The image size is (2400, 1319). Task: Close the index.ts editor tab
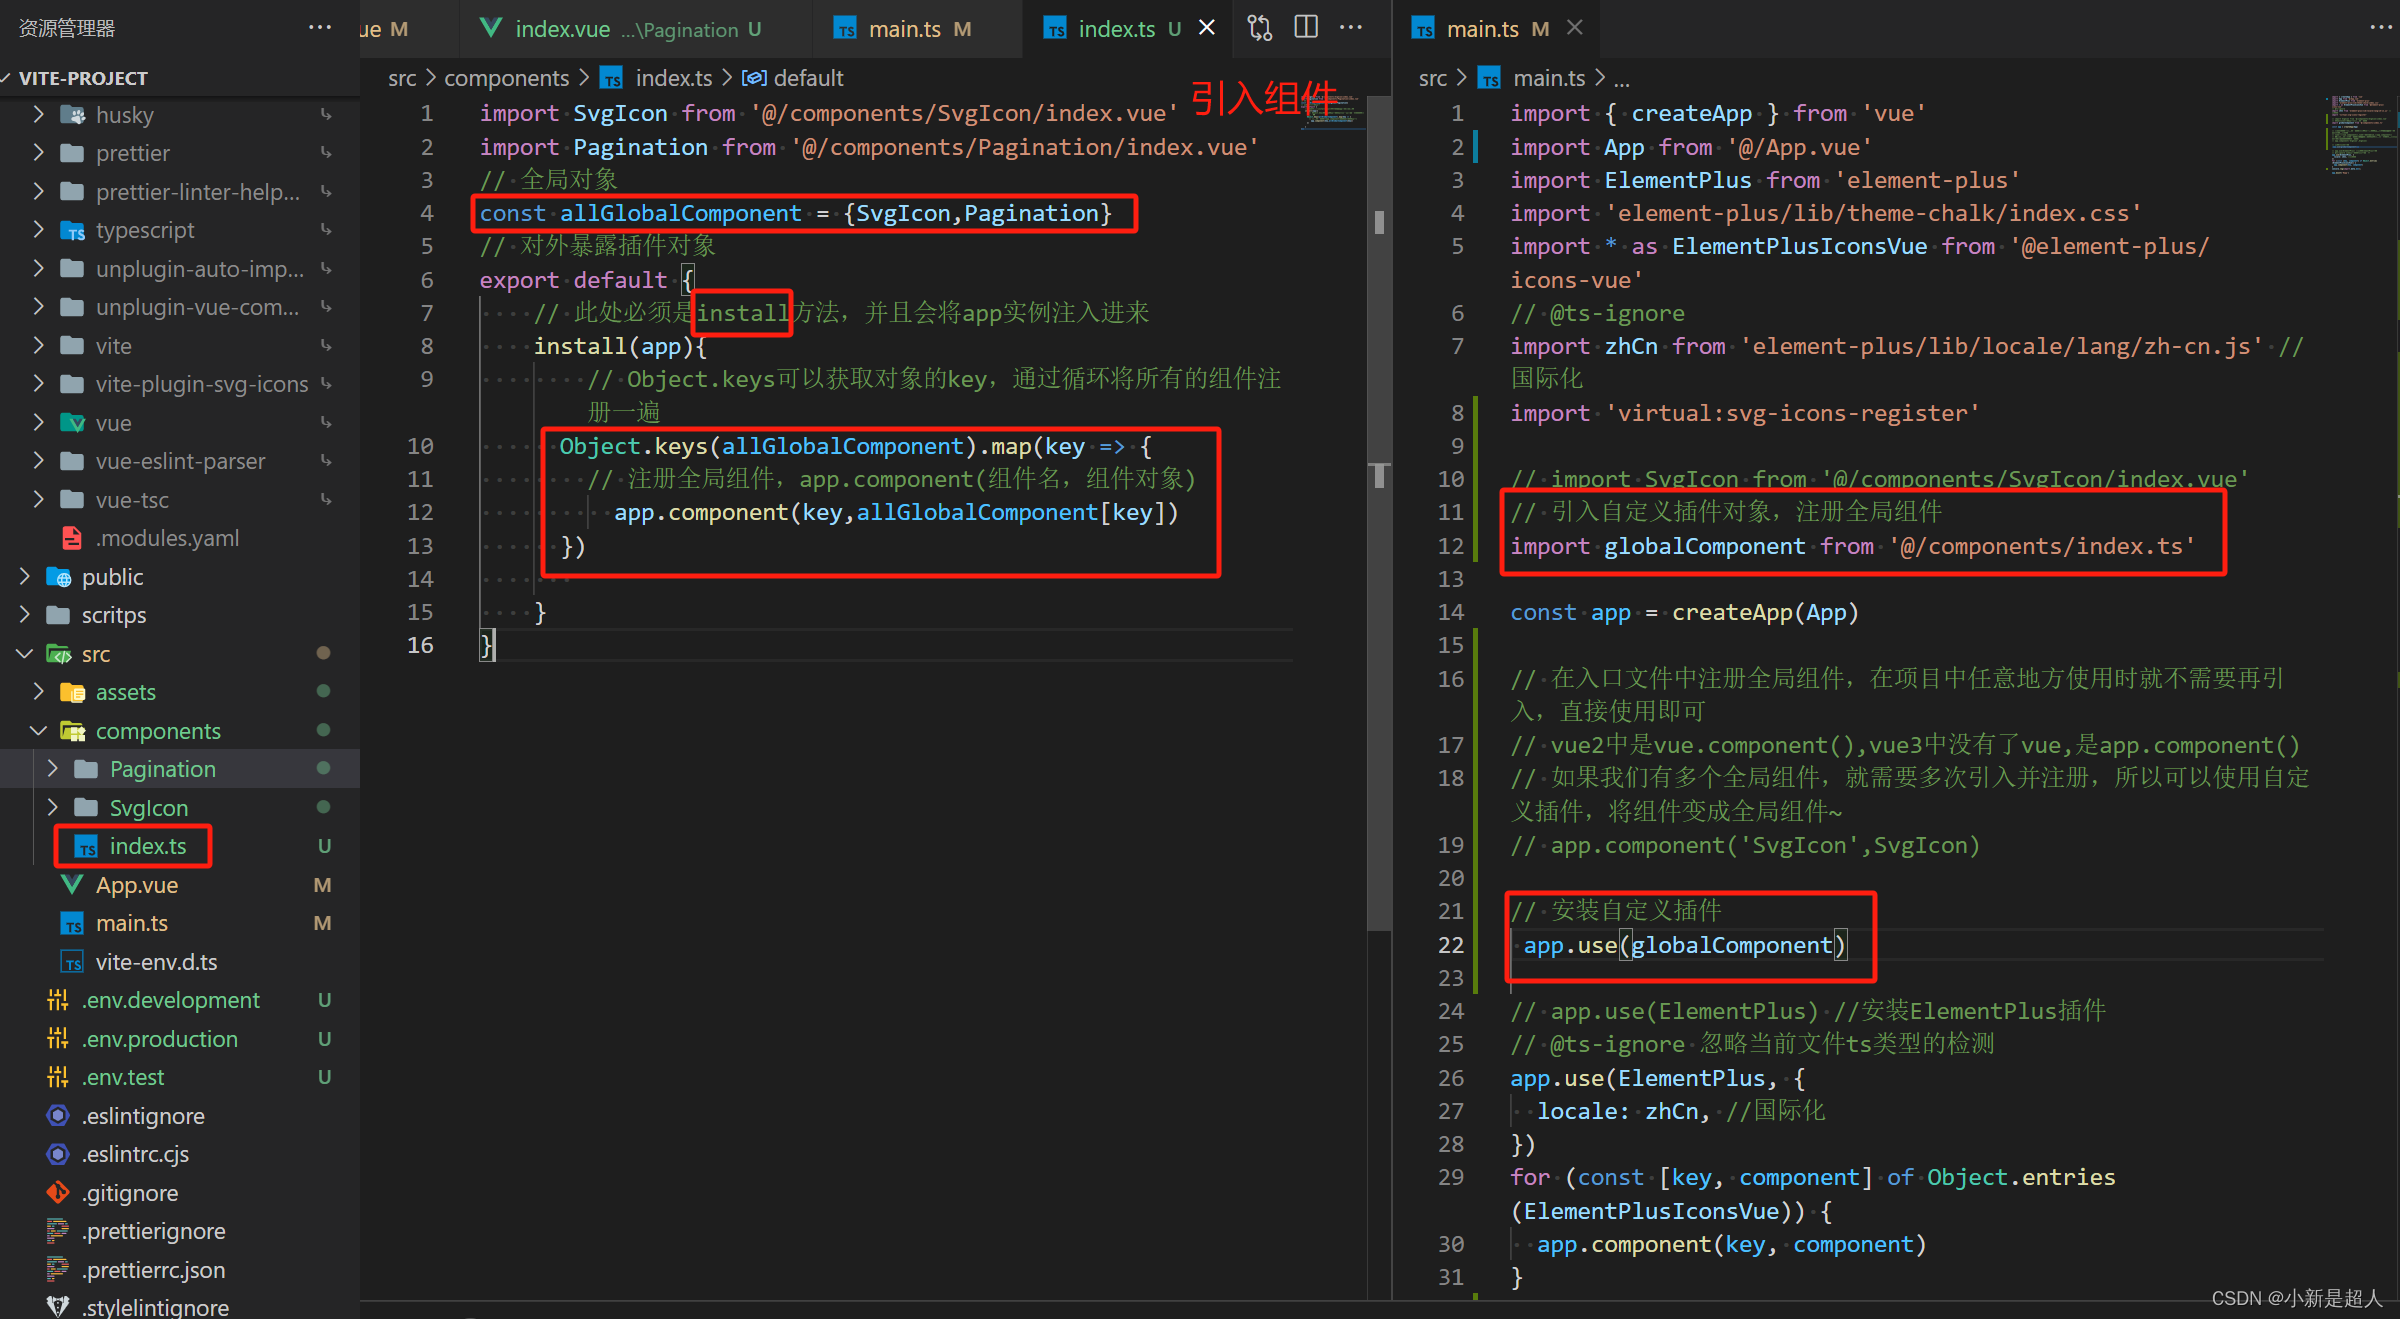tap(1207, 28)
